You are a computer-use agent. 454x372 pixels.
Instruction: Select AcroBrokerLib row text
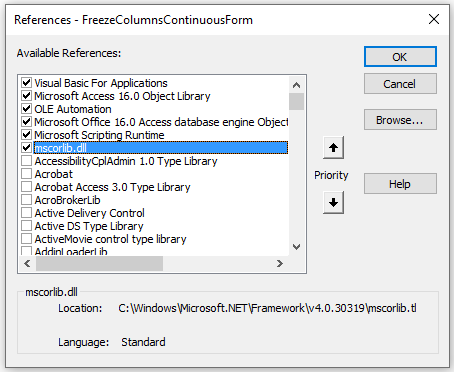[67, 200]
